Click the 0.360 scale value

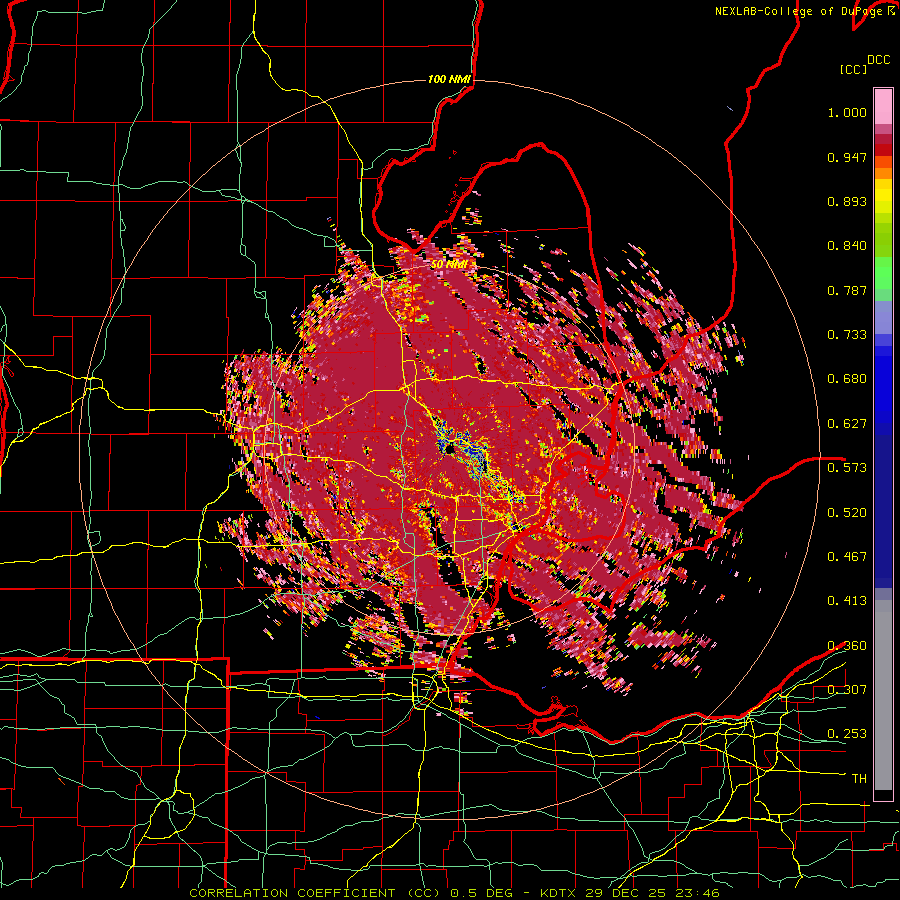pyautogui.click(x=847, y=646)
